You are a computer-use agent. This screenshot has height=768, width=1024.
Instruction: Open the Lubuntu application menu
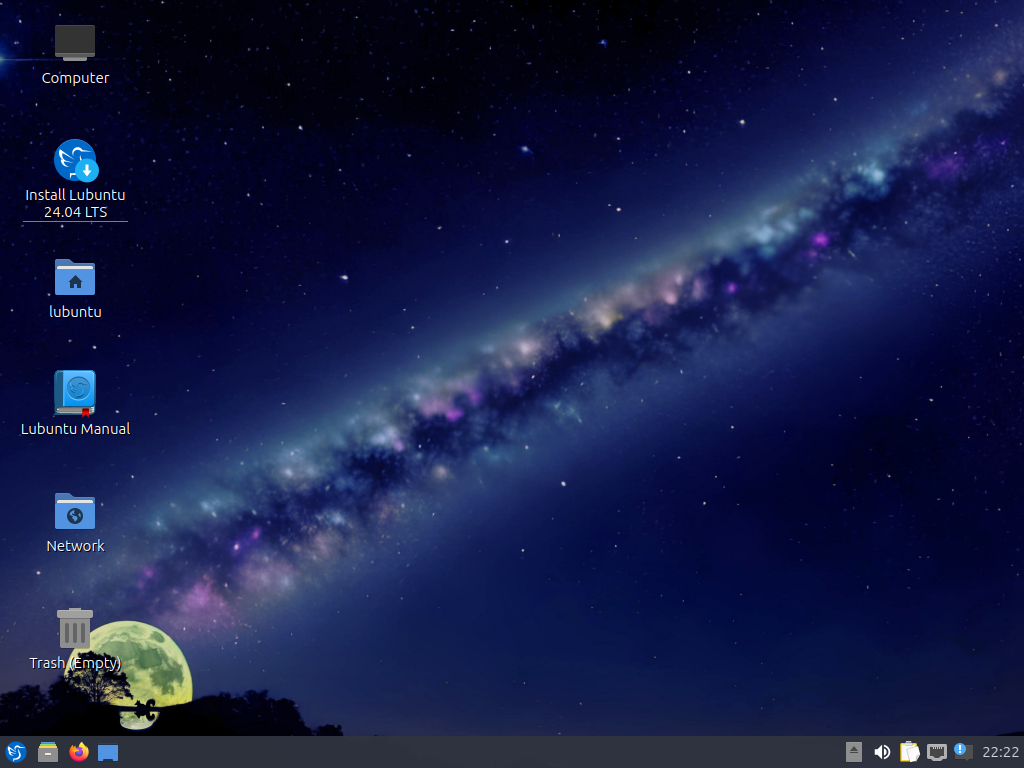[15, 752]
